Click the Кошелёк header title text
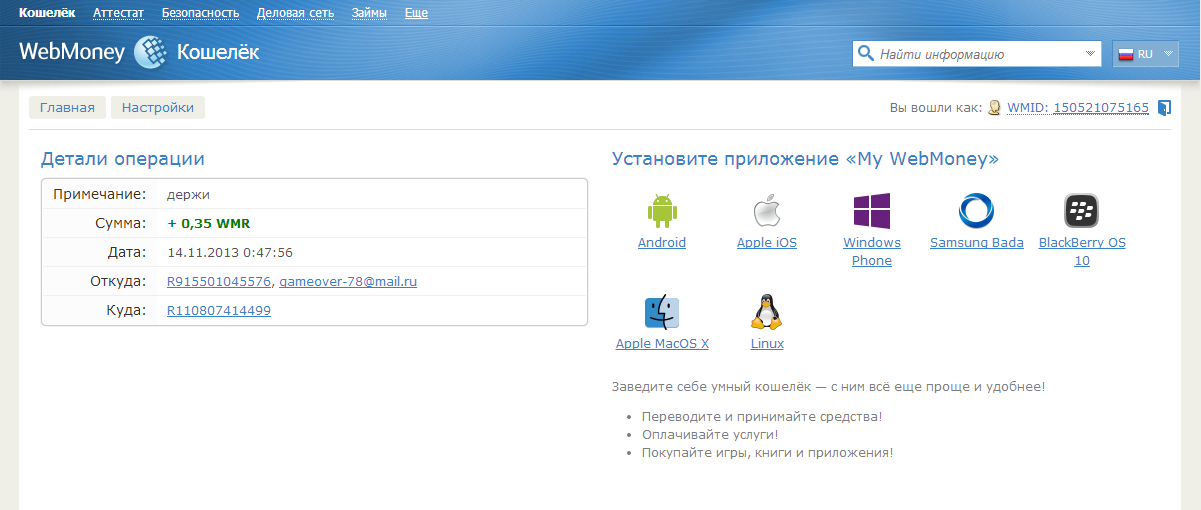This screenshot has height=510, width=1201. pos(218,52)
